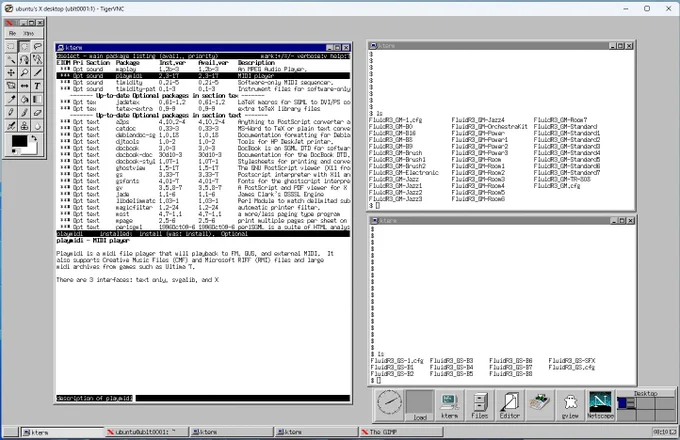Select the Flip tool
Screen dimensions: 680x440
click(24, 86)
